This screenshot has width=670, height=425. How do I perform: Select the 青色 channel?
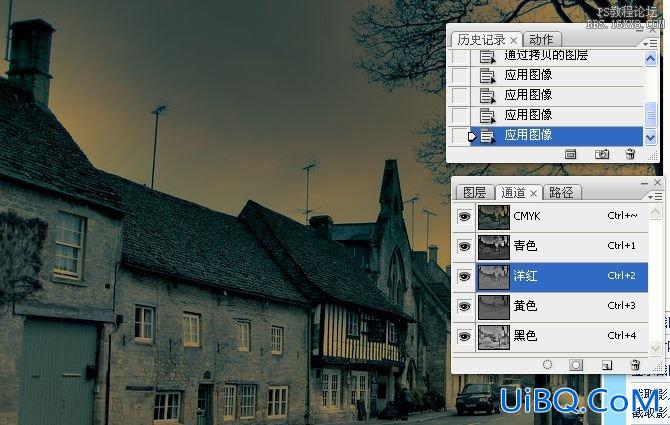tap(562, 246)
